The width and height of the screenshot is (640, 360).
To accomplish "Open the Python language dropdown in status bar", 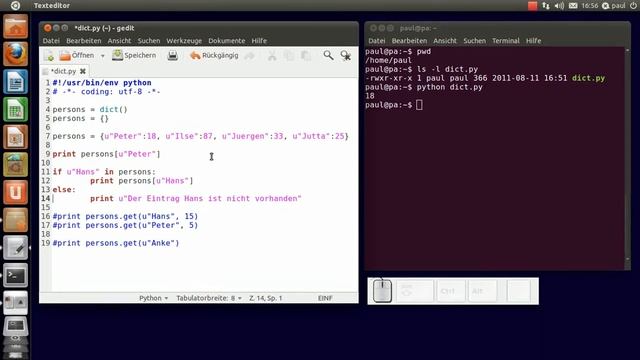I will pyautogui.click(x=153, y=298).
